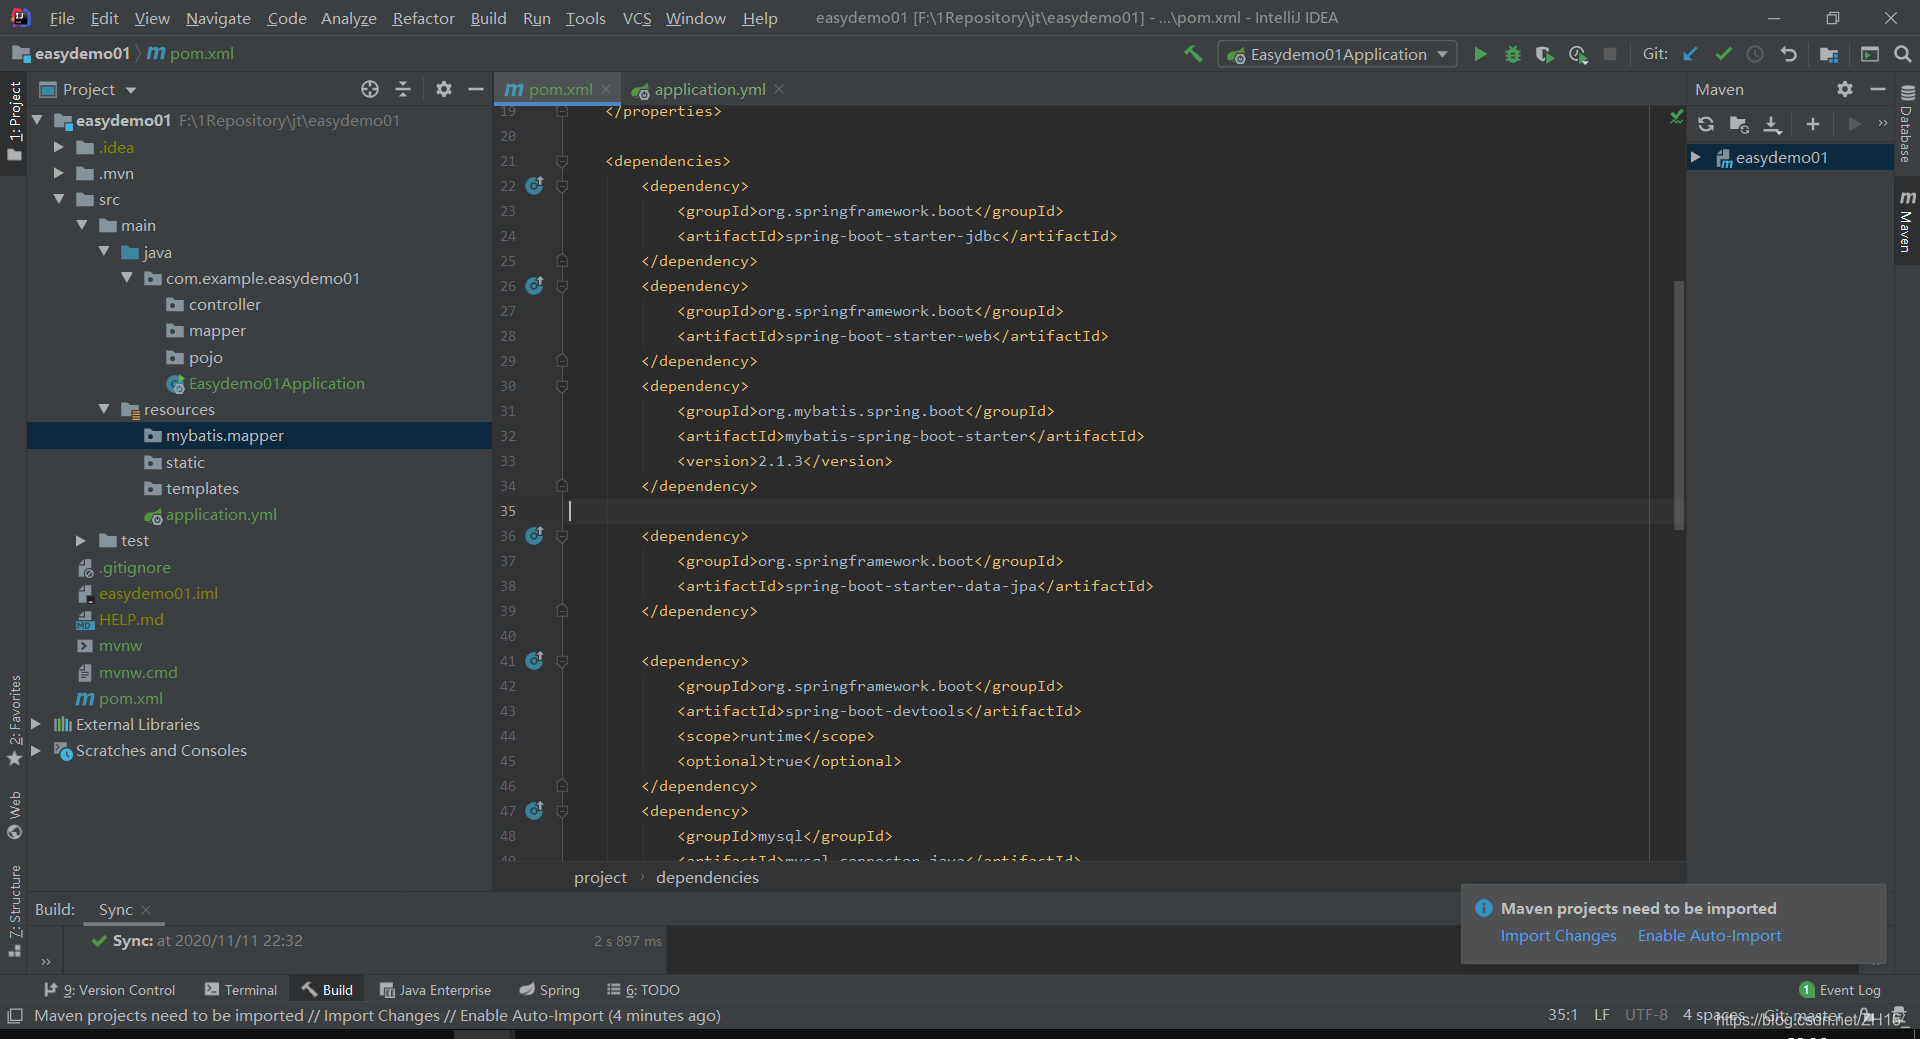Click the Import Changes link
The height and width of the screenshot is (1039, 1920).
(x=1558, y=936)
